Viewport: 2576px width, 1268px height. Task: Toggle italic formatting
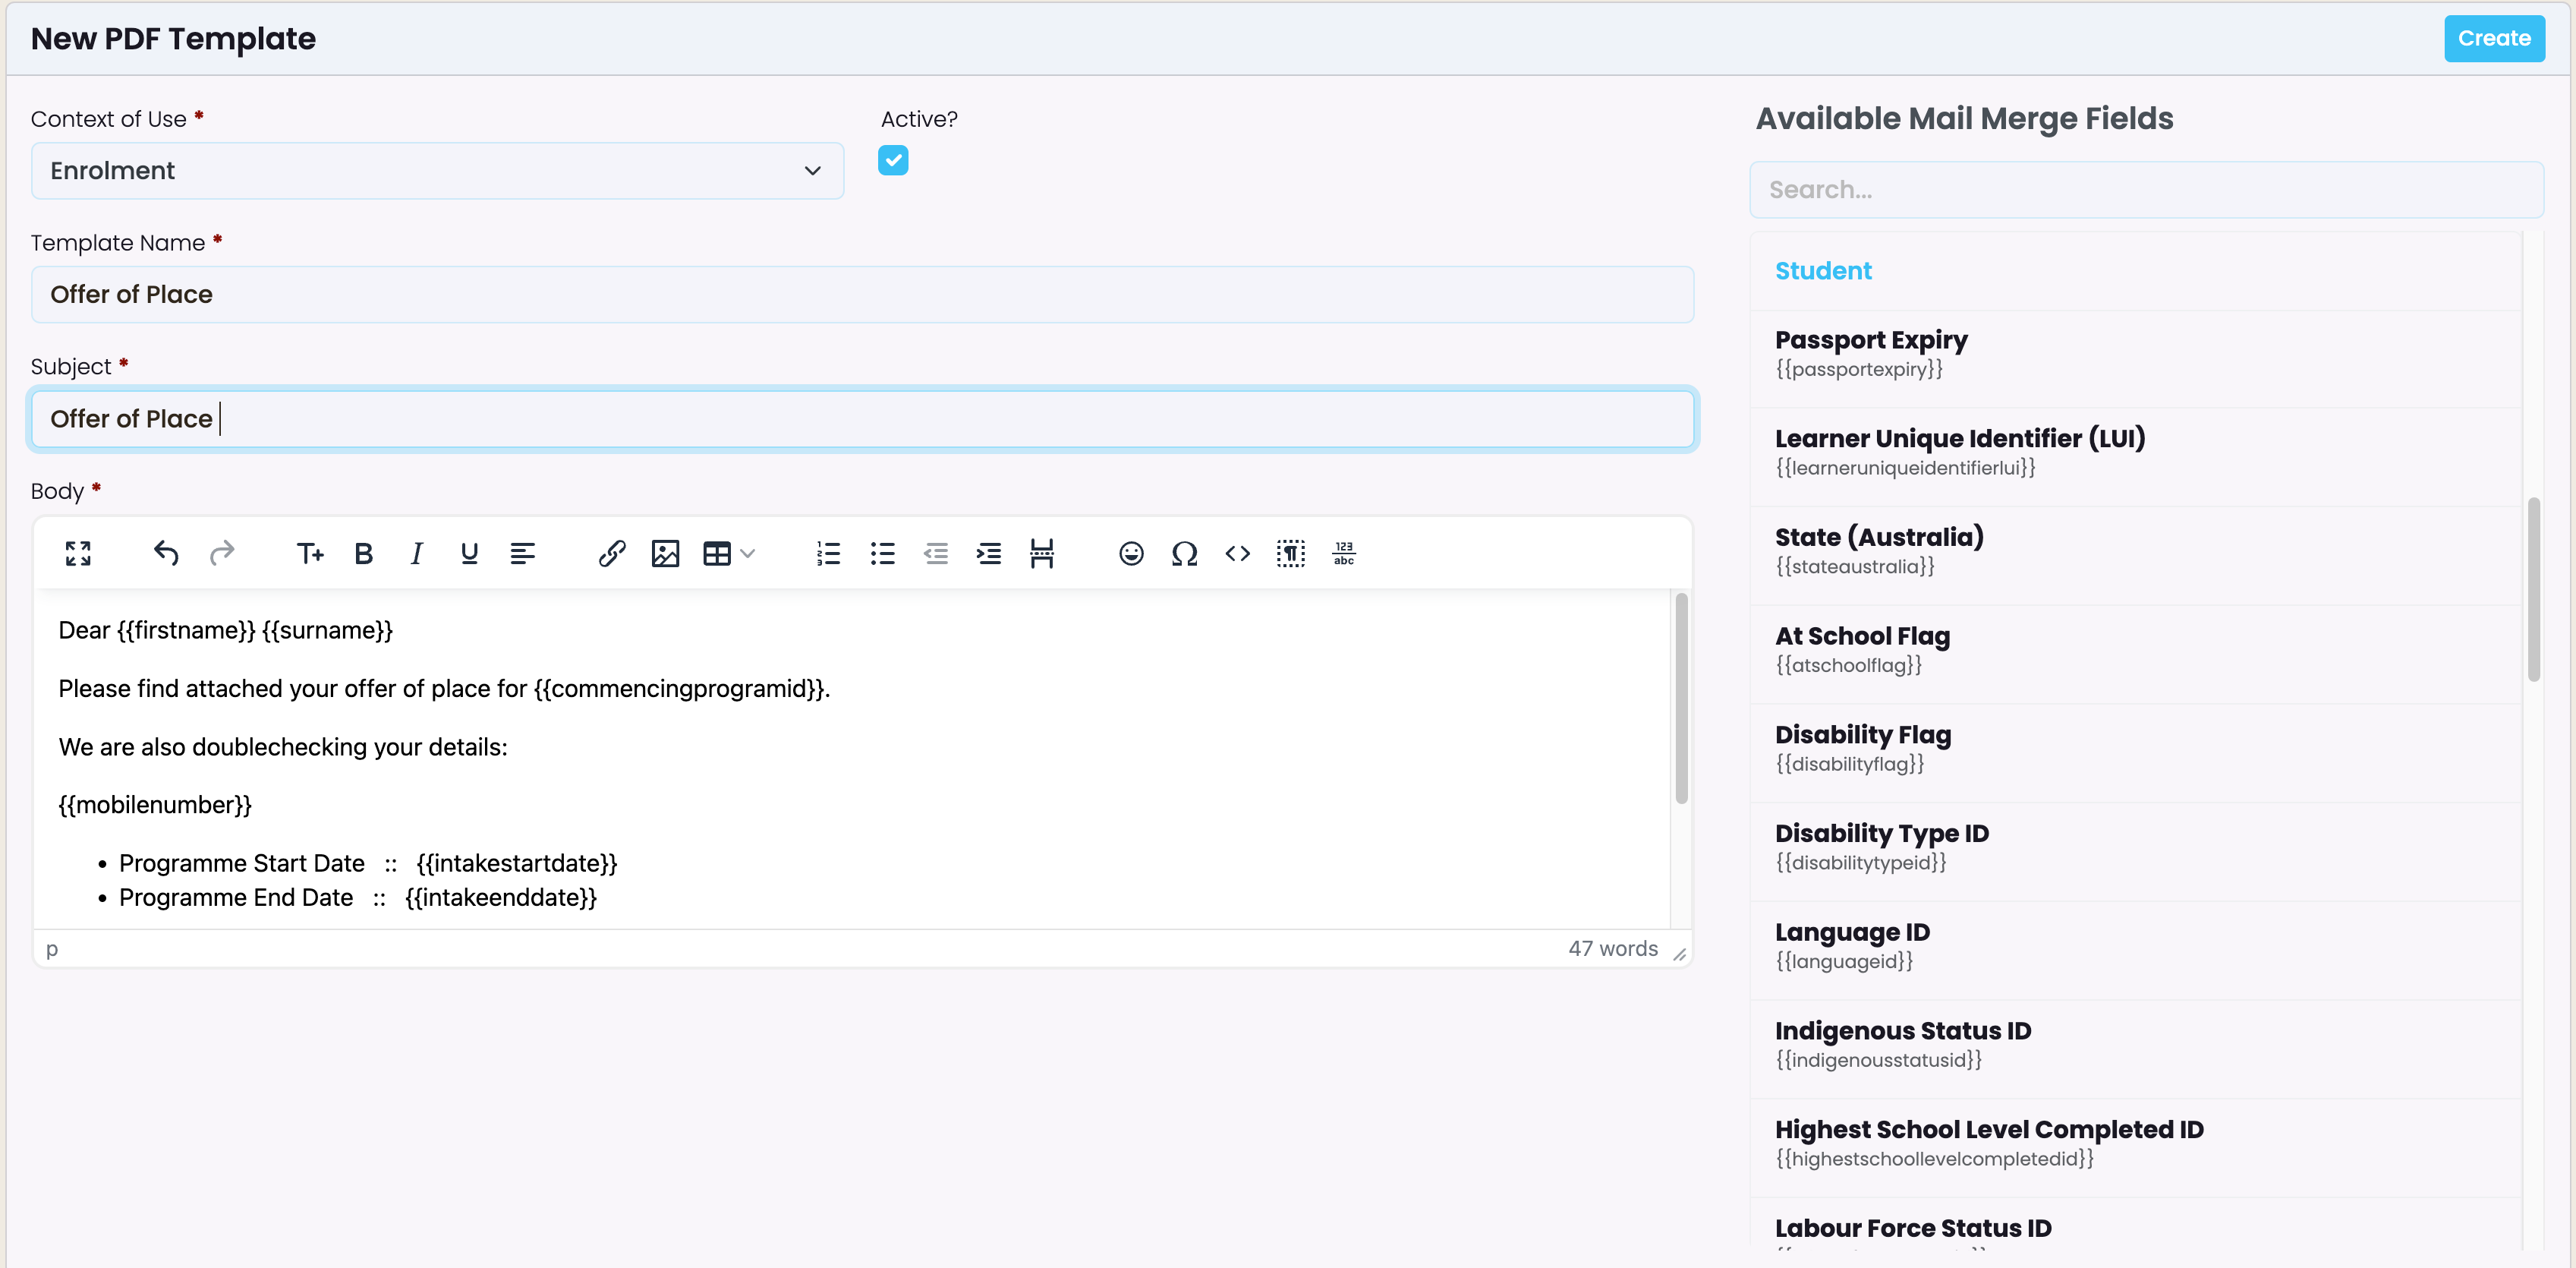coord(416,553)
